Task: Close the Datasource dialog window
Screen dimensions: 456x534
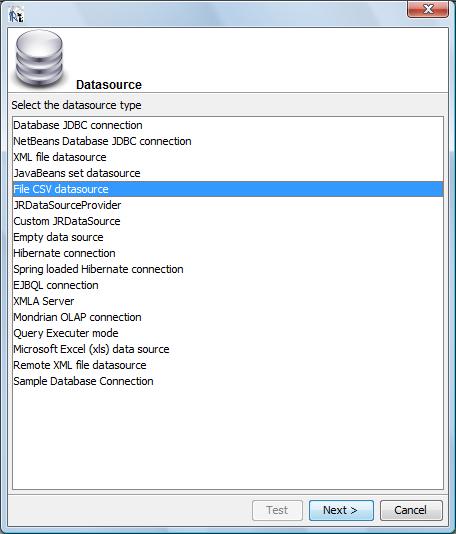Action: point(428,9)
